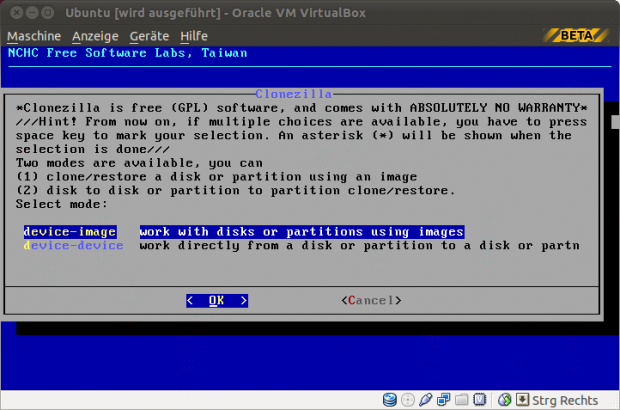Click the shared folders status icon
Viewport: 620px width, 410px height.
tap(461, 400)
